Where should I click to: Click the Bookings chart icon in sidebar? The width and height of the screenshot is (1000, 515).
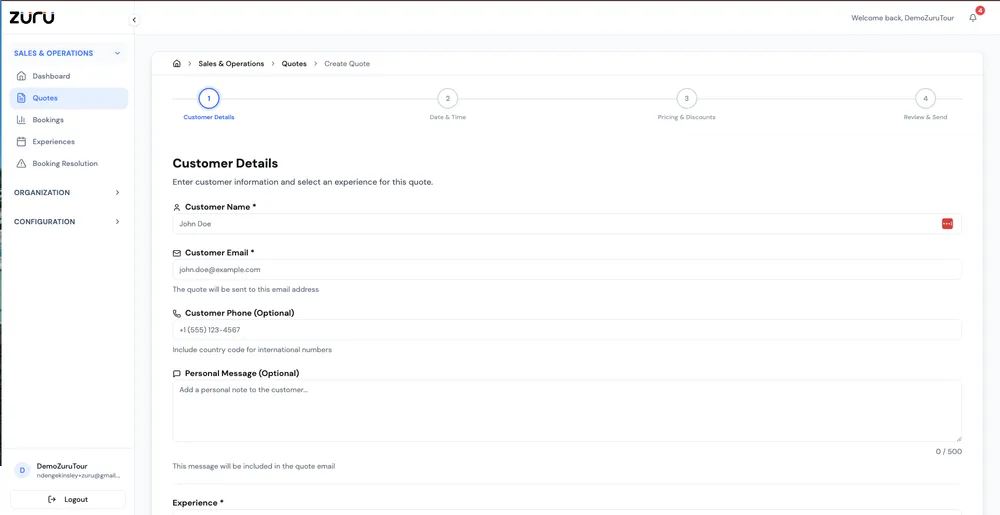tap(21, 120)
